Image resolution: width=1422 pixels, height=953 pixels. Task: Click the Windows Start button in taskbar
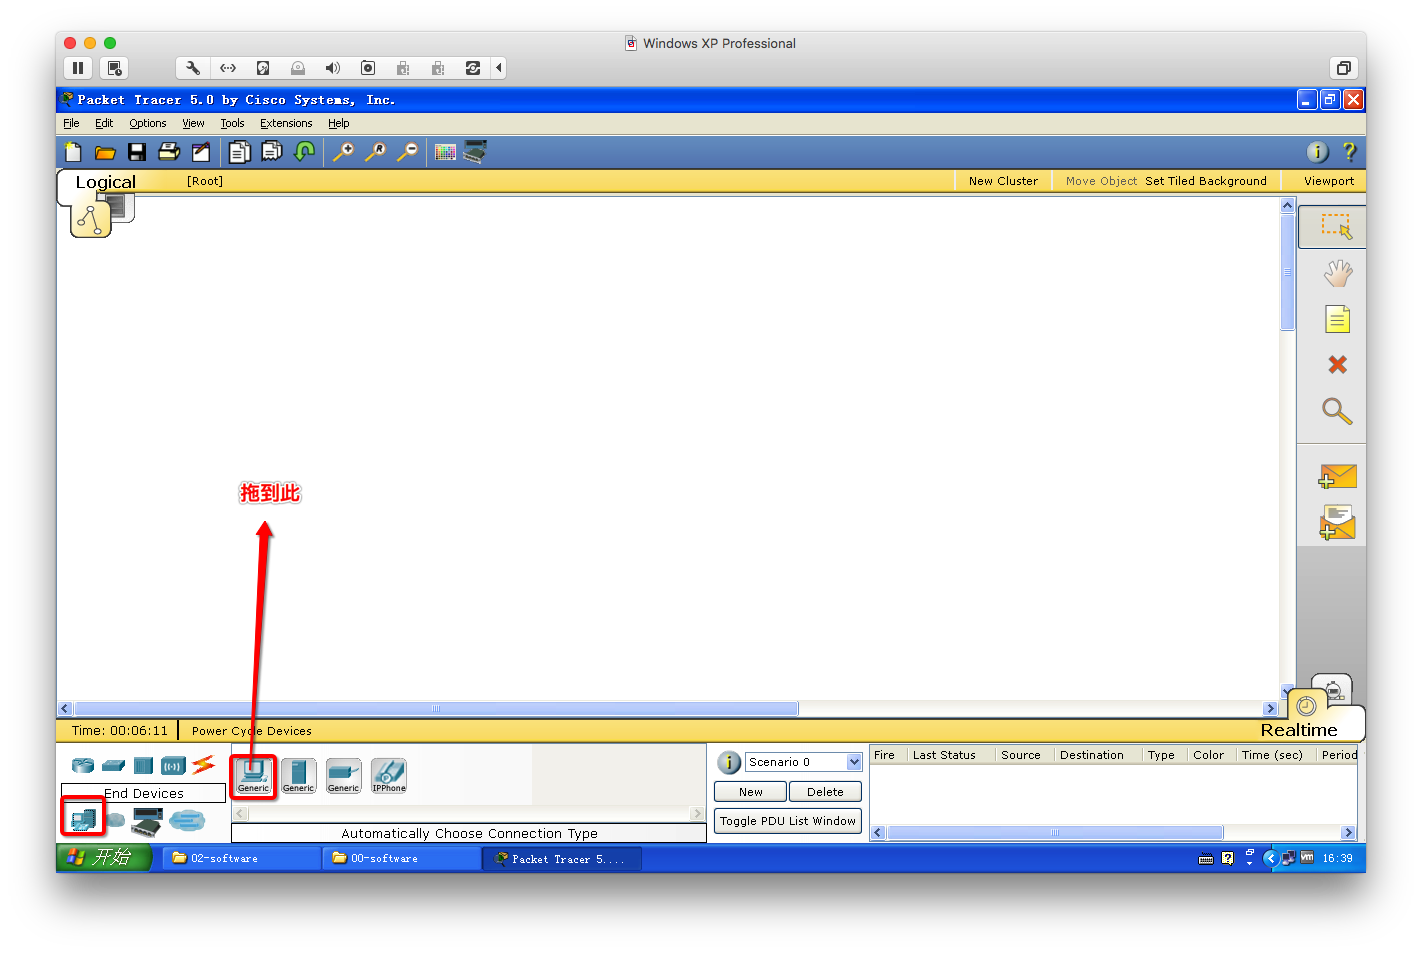(104, 858)
